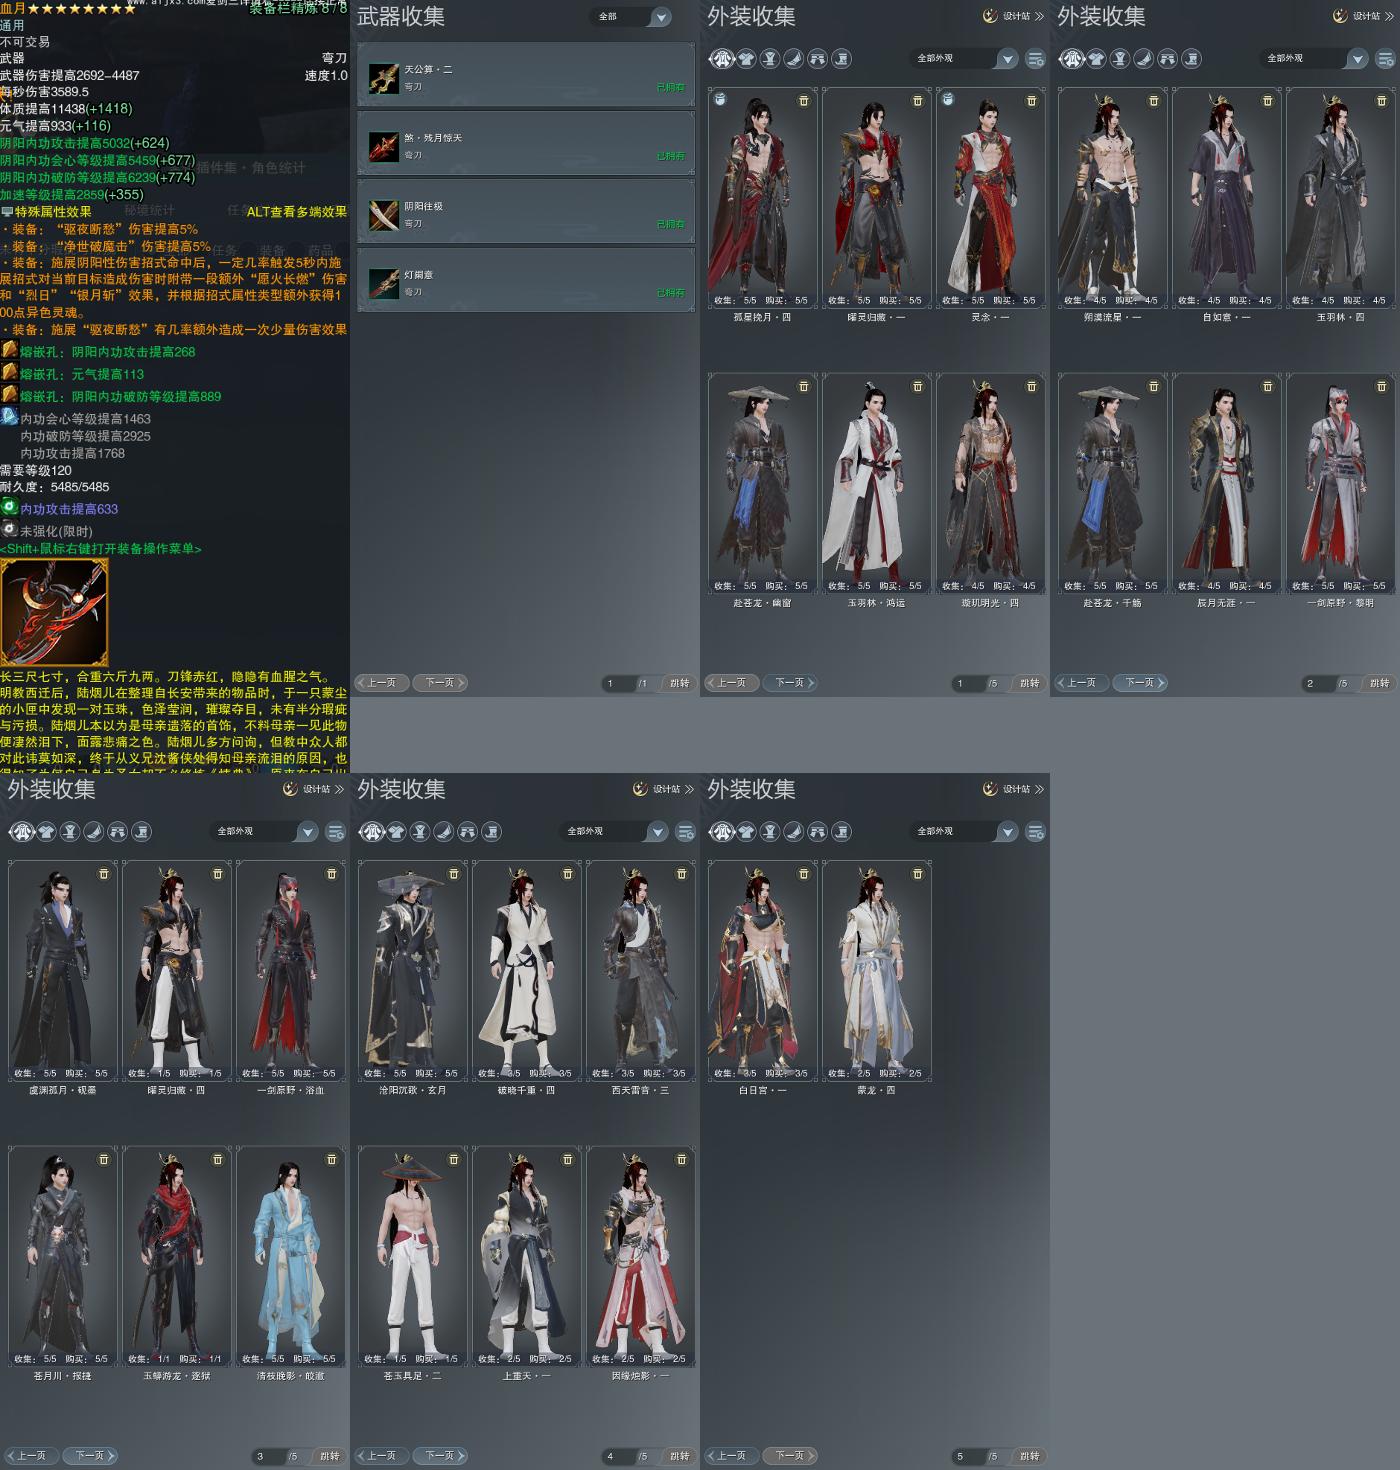Select the shirt filter icon on outfit page 3

click(x=46, y=832)
